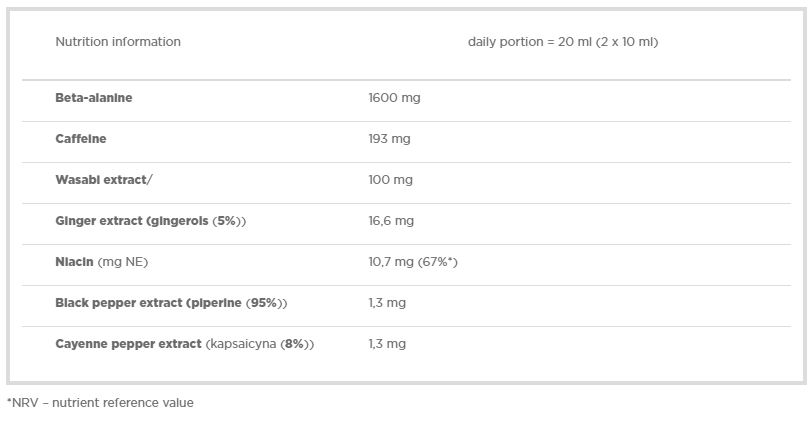The image size is (812, 422).
Task: Click the black pepper 1,3 mg value
Action: coord(387,303)
